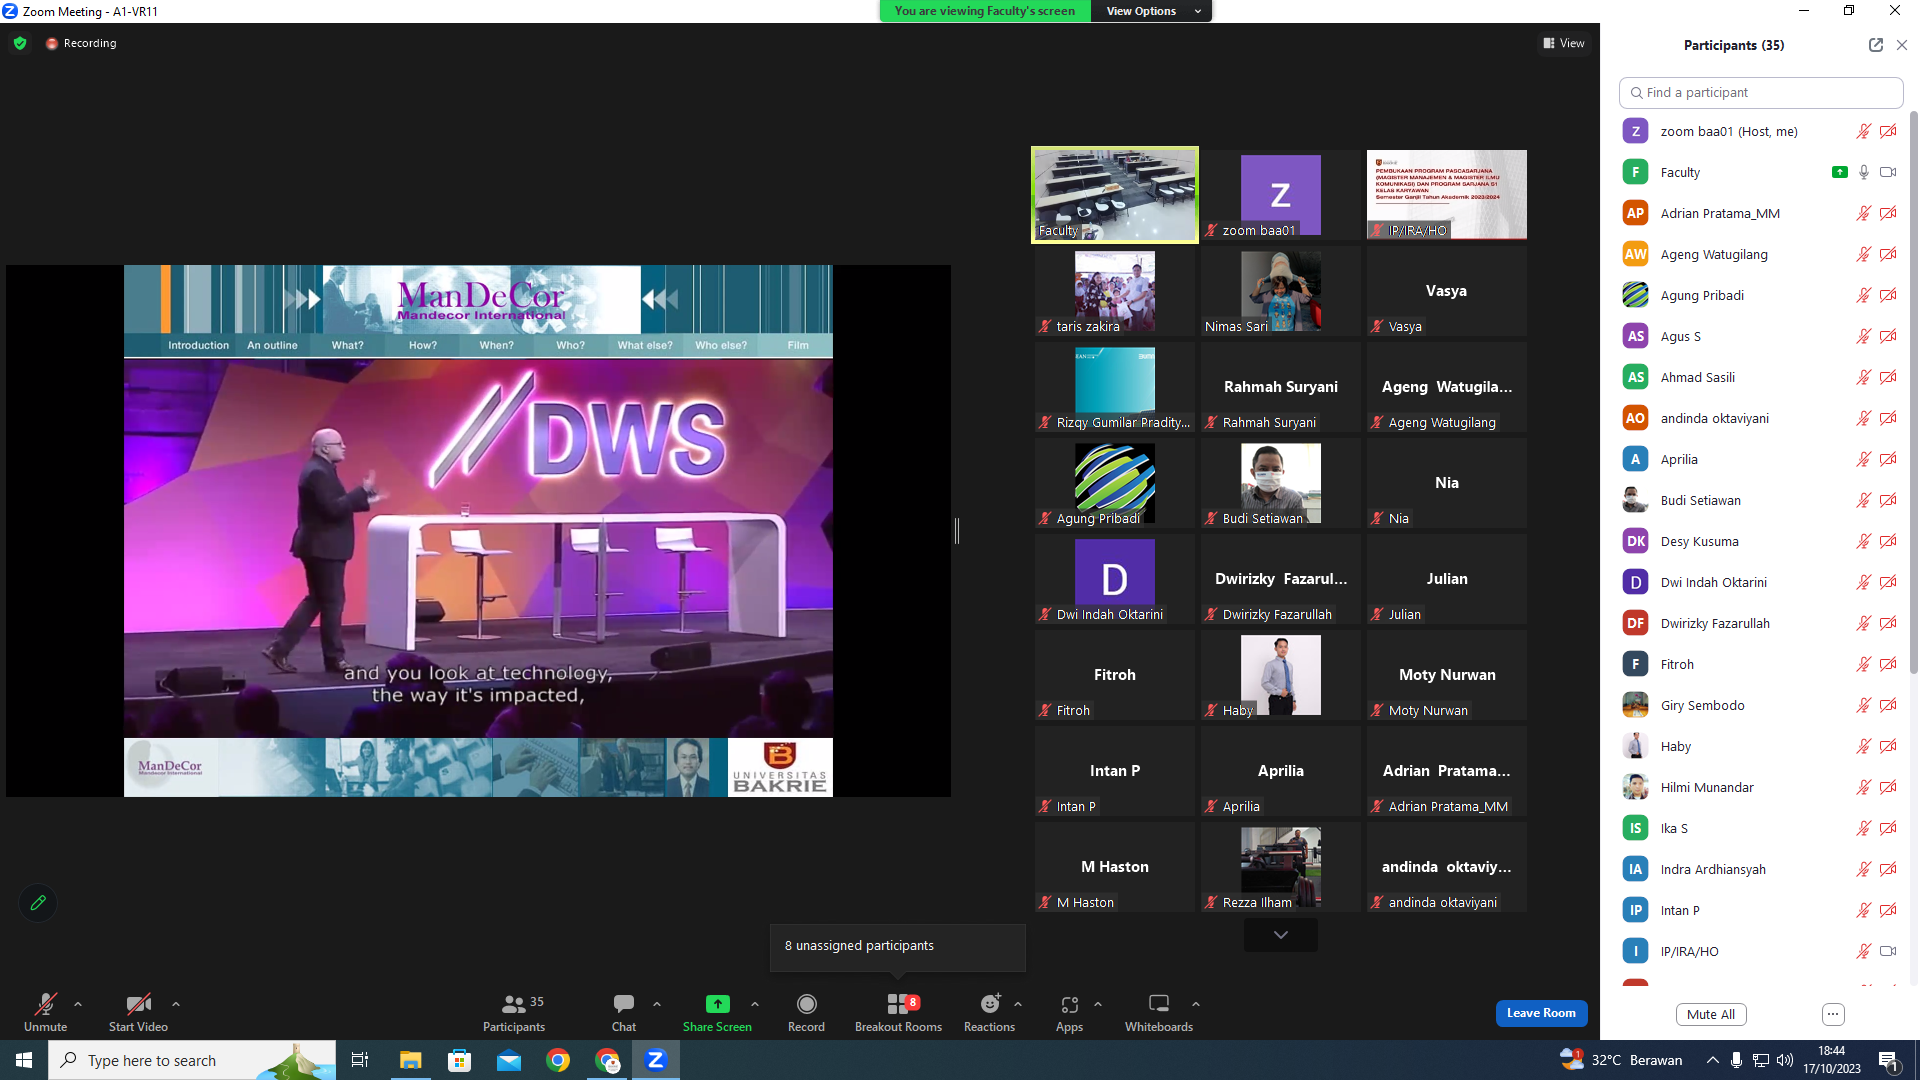Expand video options arrow next to Start Video
This screenshot has width=1920, height=1080.
(x=176, y=1004)
